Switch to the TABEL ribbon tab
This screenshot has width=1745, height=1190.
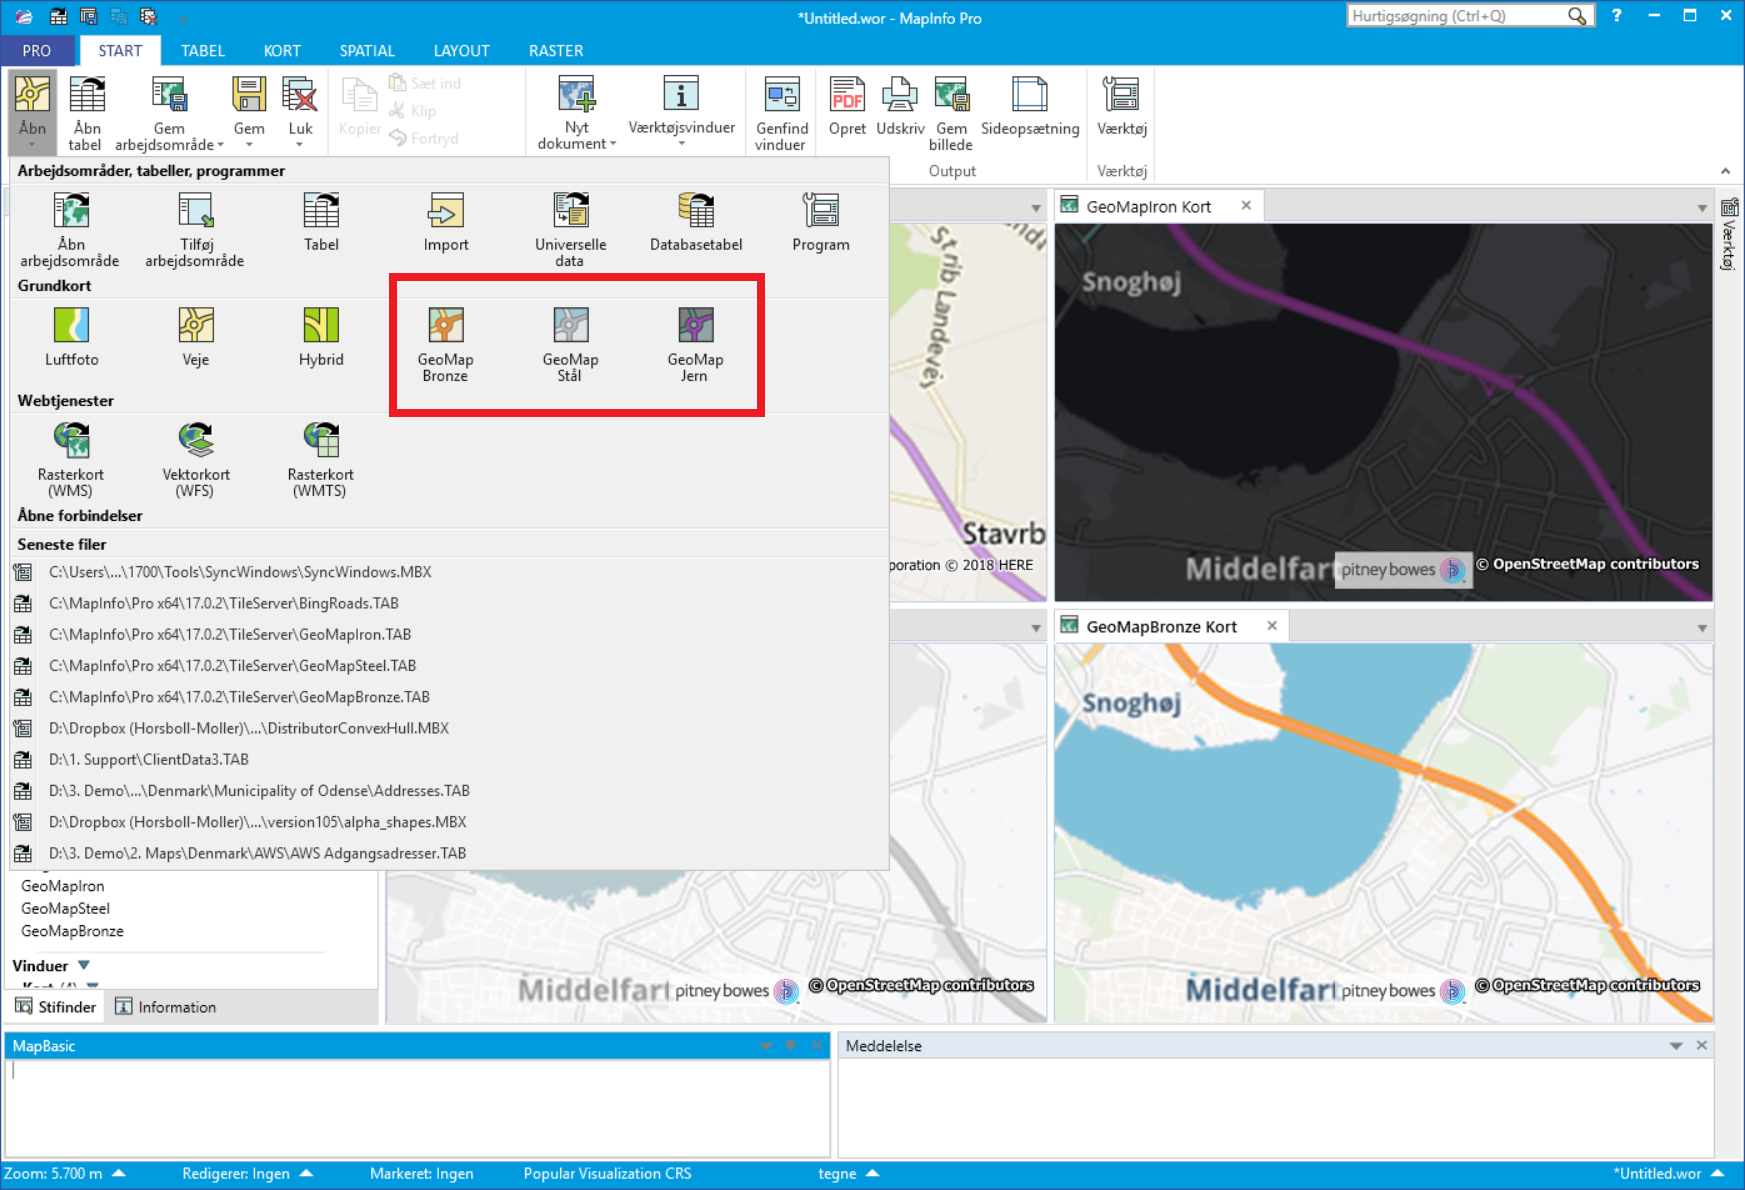tap(203, 50)
